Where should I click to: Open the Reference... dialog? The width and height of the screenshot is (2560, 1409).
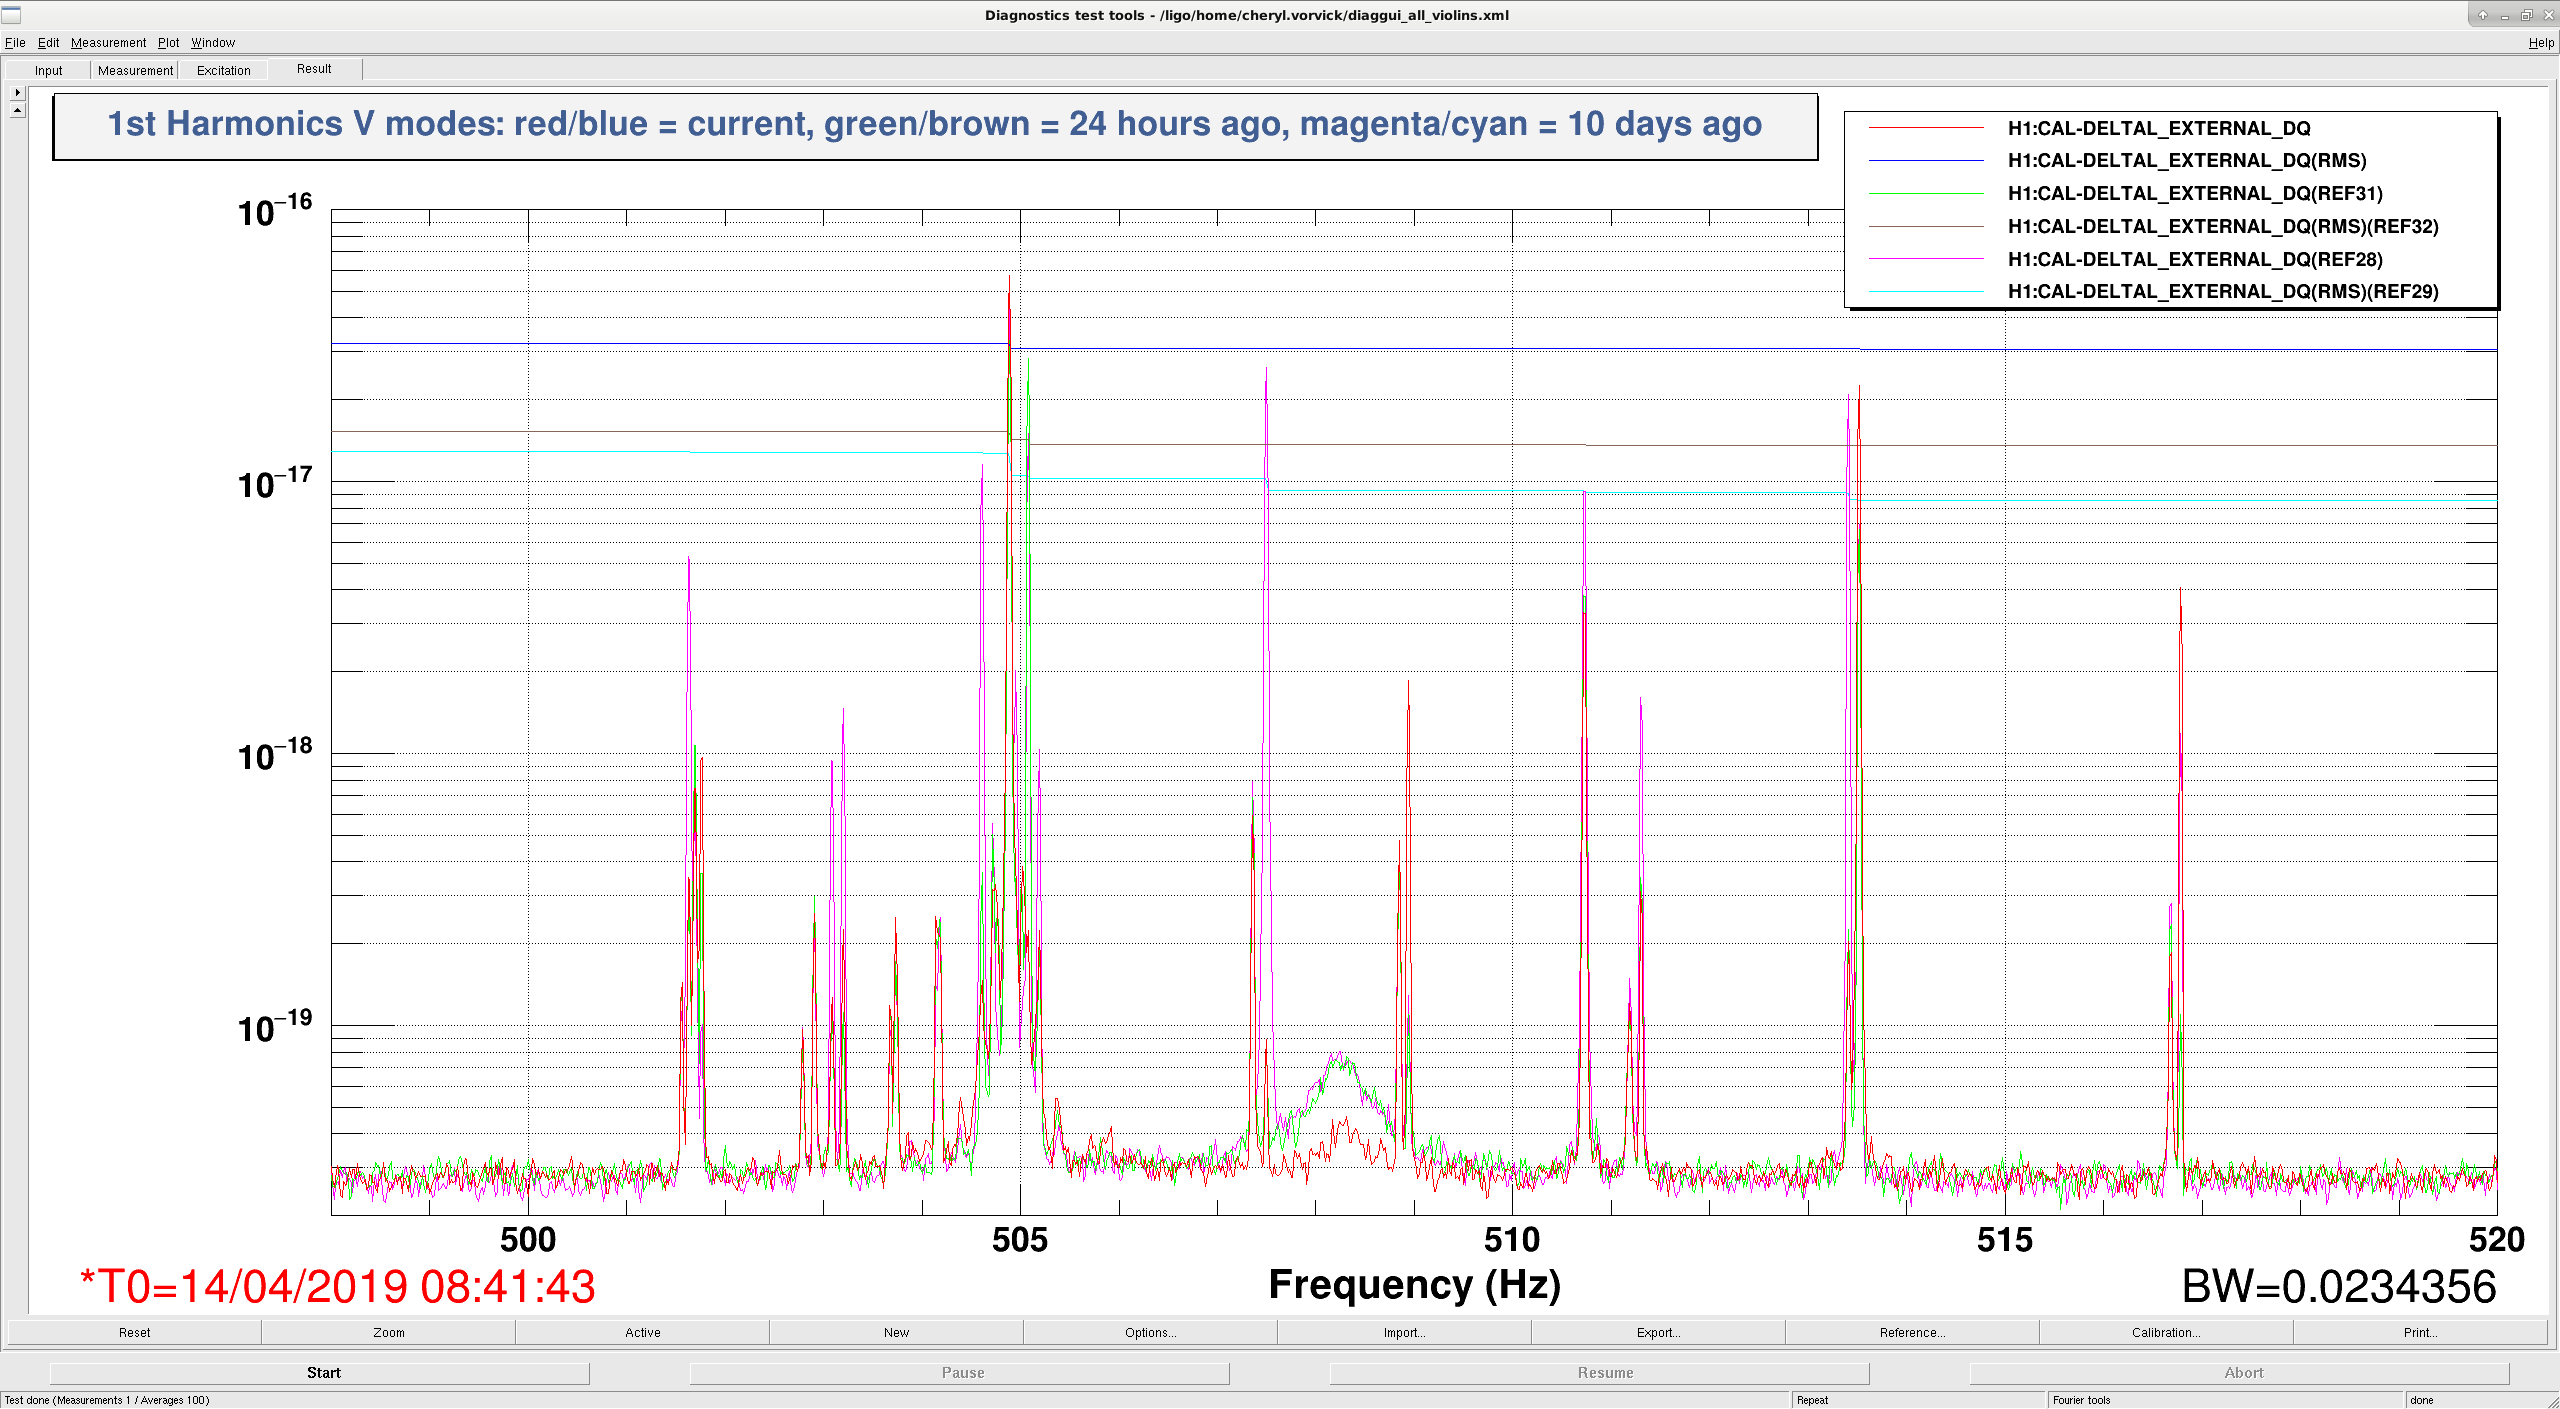click(1912, 1333)
